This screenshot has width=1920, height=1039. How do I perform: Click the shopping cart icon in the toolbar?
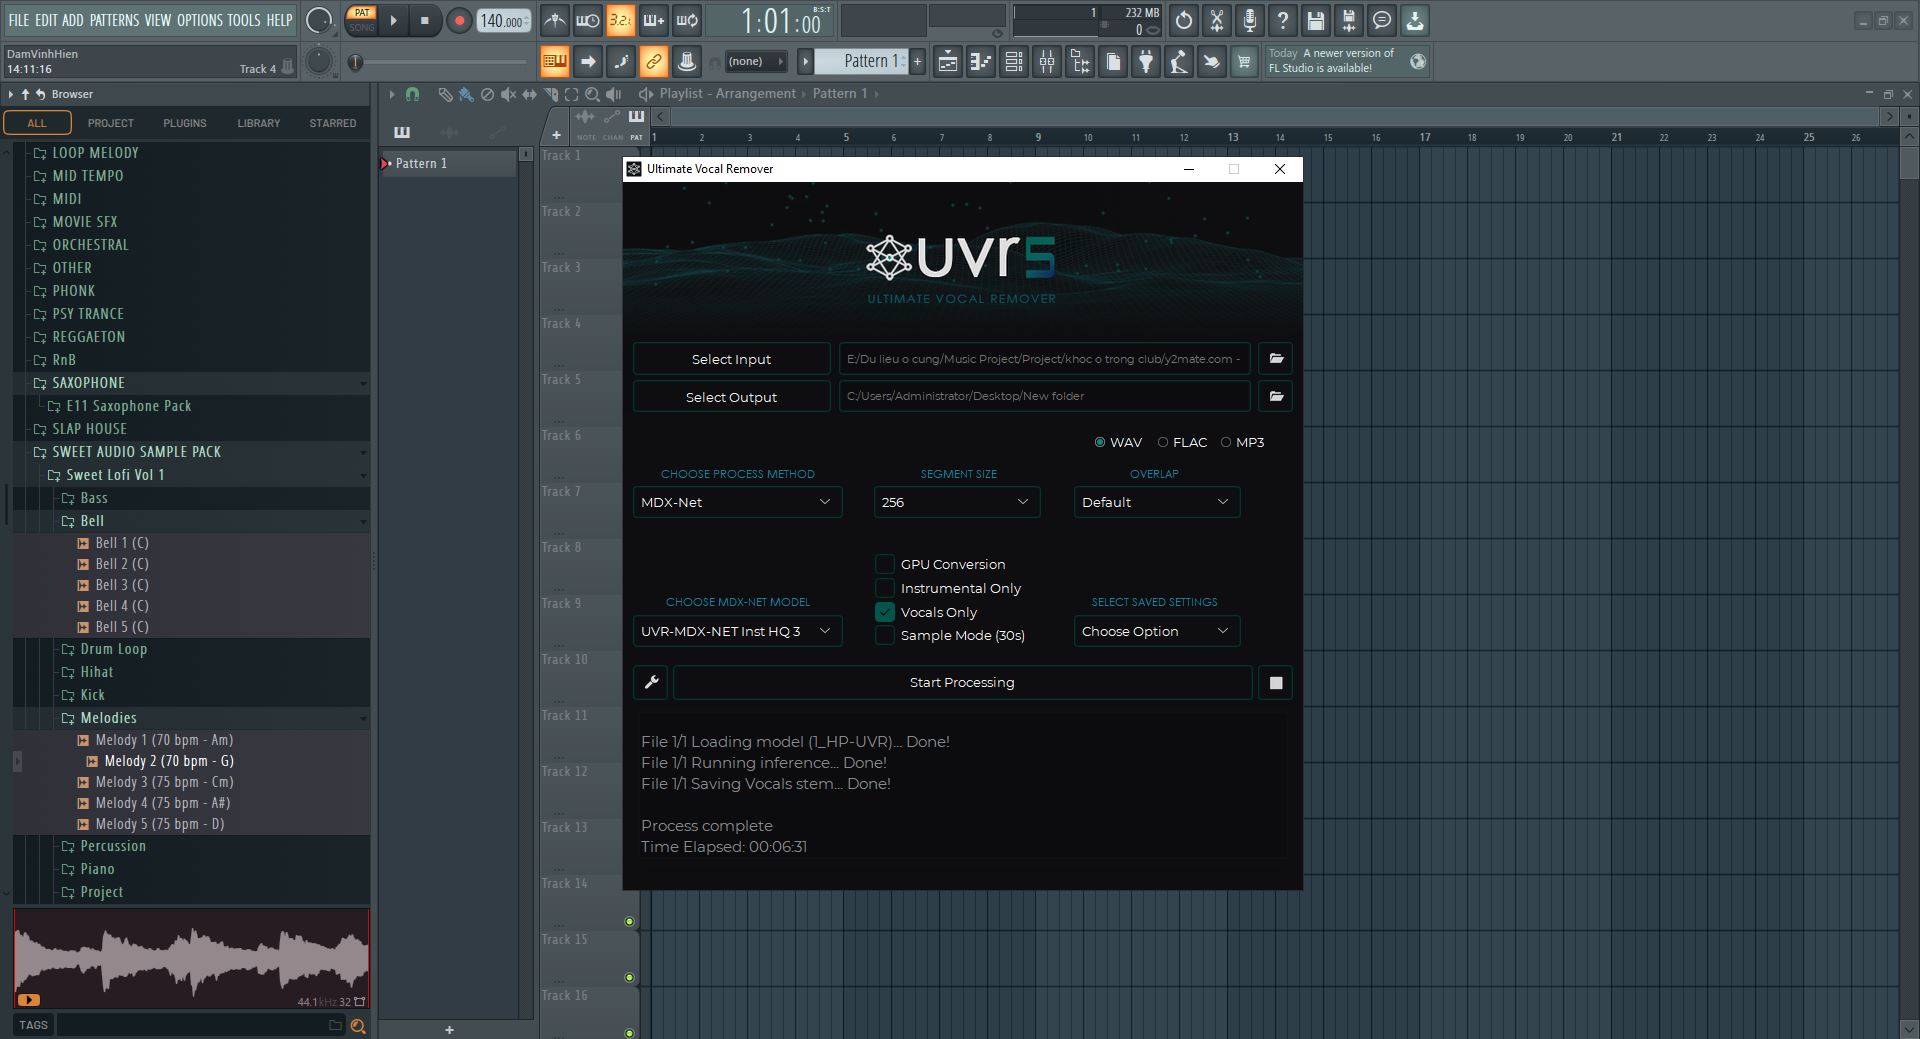pyautogui.click(x=1244, y=62)
